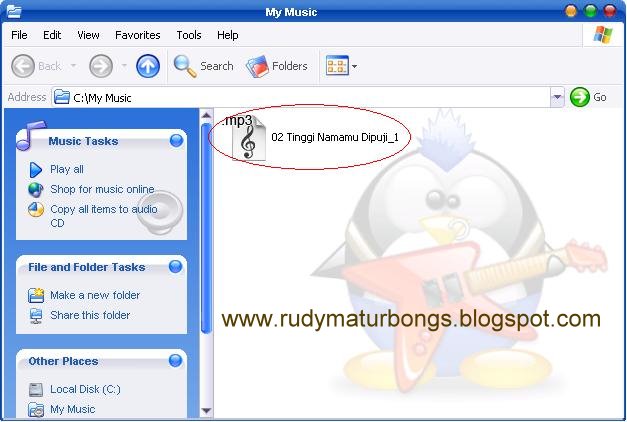Viewport: 627px width, 422px height.
Task: Click the Forward arrow button
Action: [x=101, y=66]
